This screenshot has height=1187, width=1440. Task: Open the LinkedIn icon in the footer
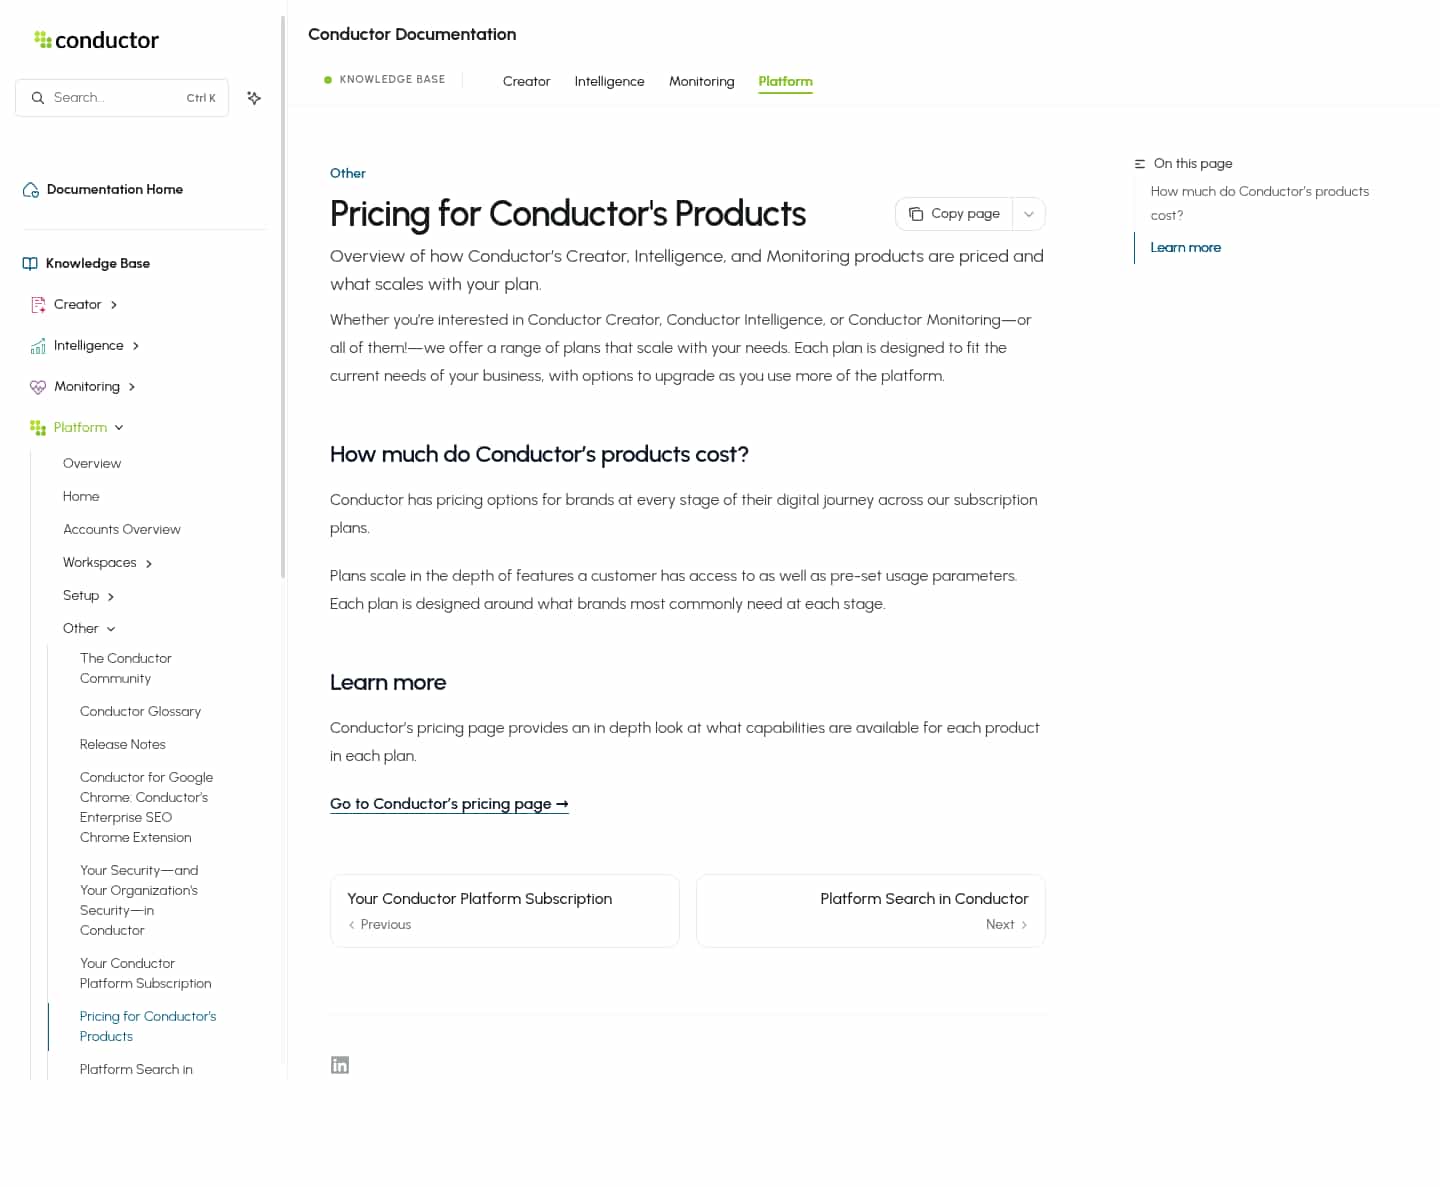pos(340,1065)
